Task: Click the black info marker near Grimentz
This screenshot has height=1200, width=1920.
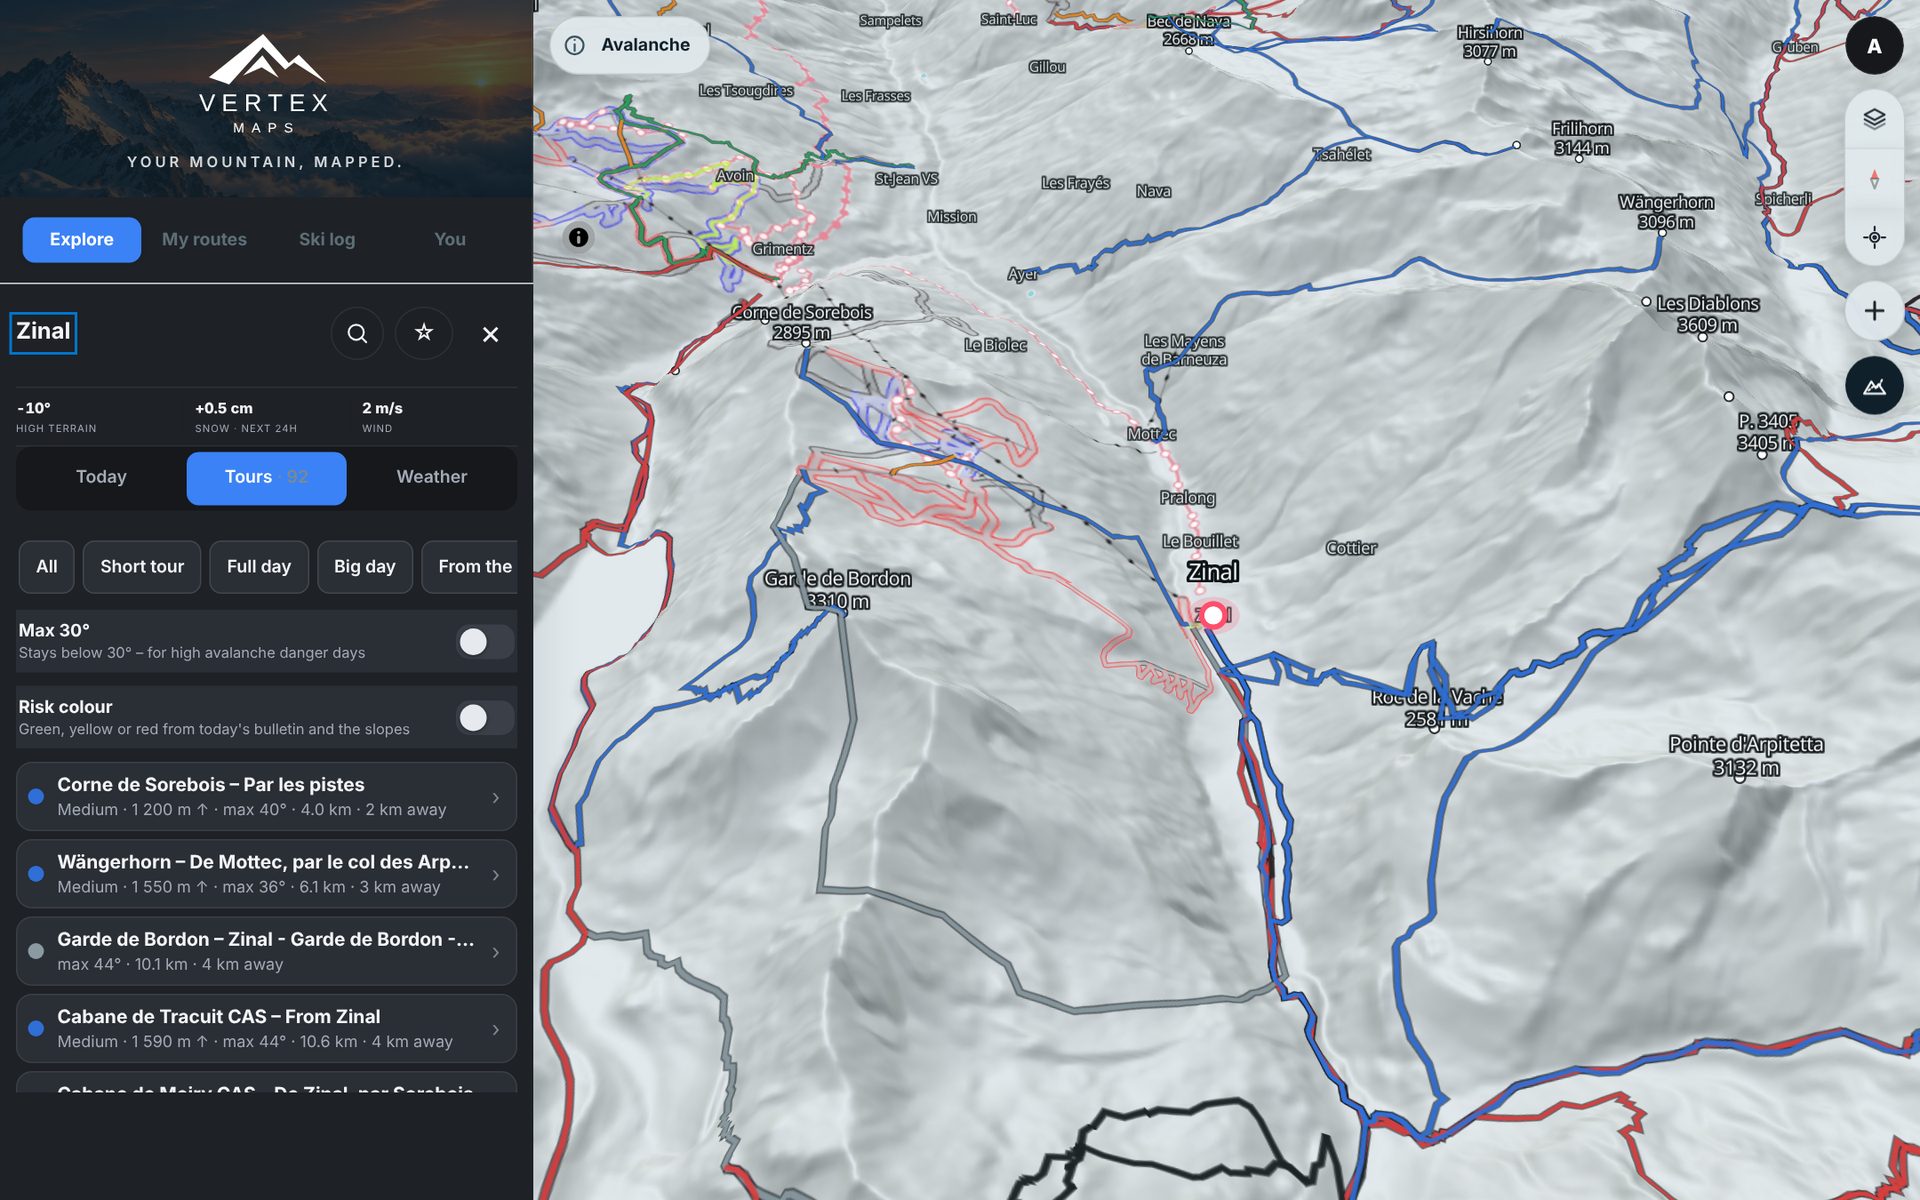Action: (x=578, y=237)
